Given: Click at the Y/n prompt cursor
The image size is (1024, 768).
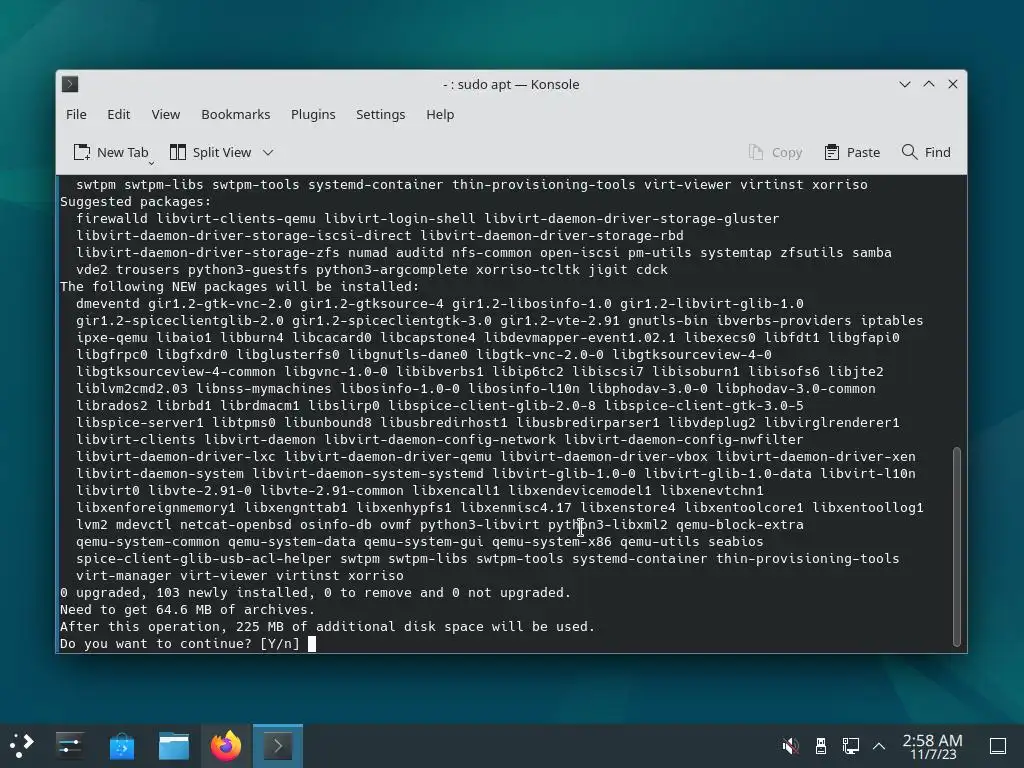Looking at the screenshot, I should tap(312, 644).
